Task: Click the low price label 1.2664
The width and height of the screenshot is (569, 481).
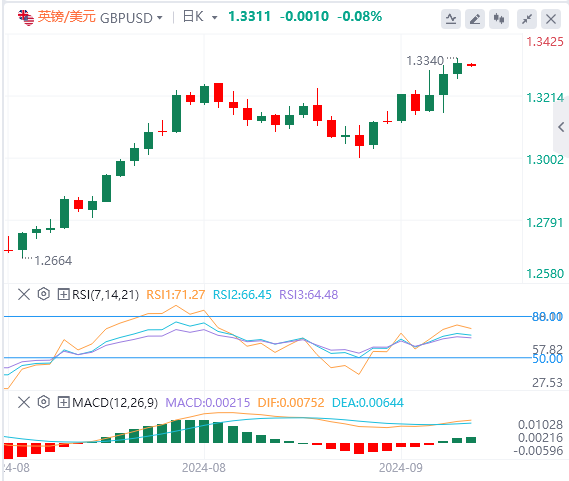Action: click(53, 261)
